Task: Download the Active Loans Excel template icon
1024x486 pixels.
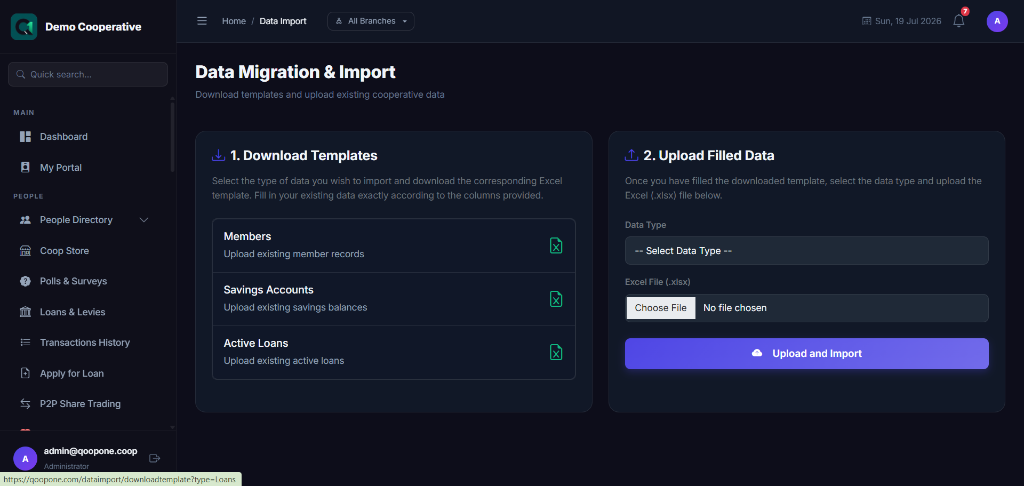Action: click(556, 352)
